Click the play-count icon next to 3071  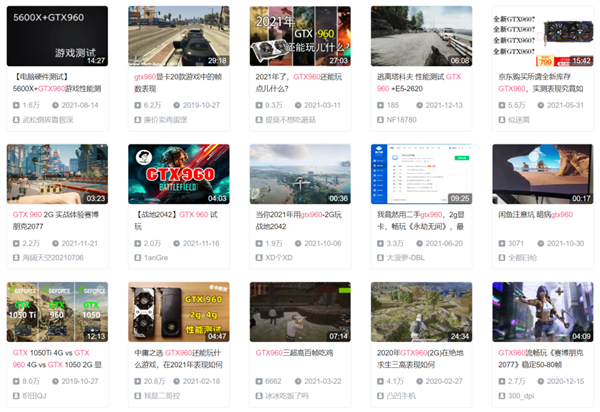click(x=502, y=243)
